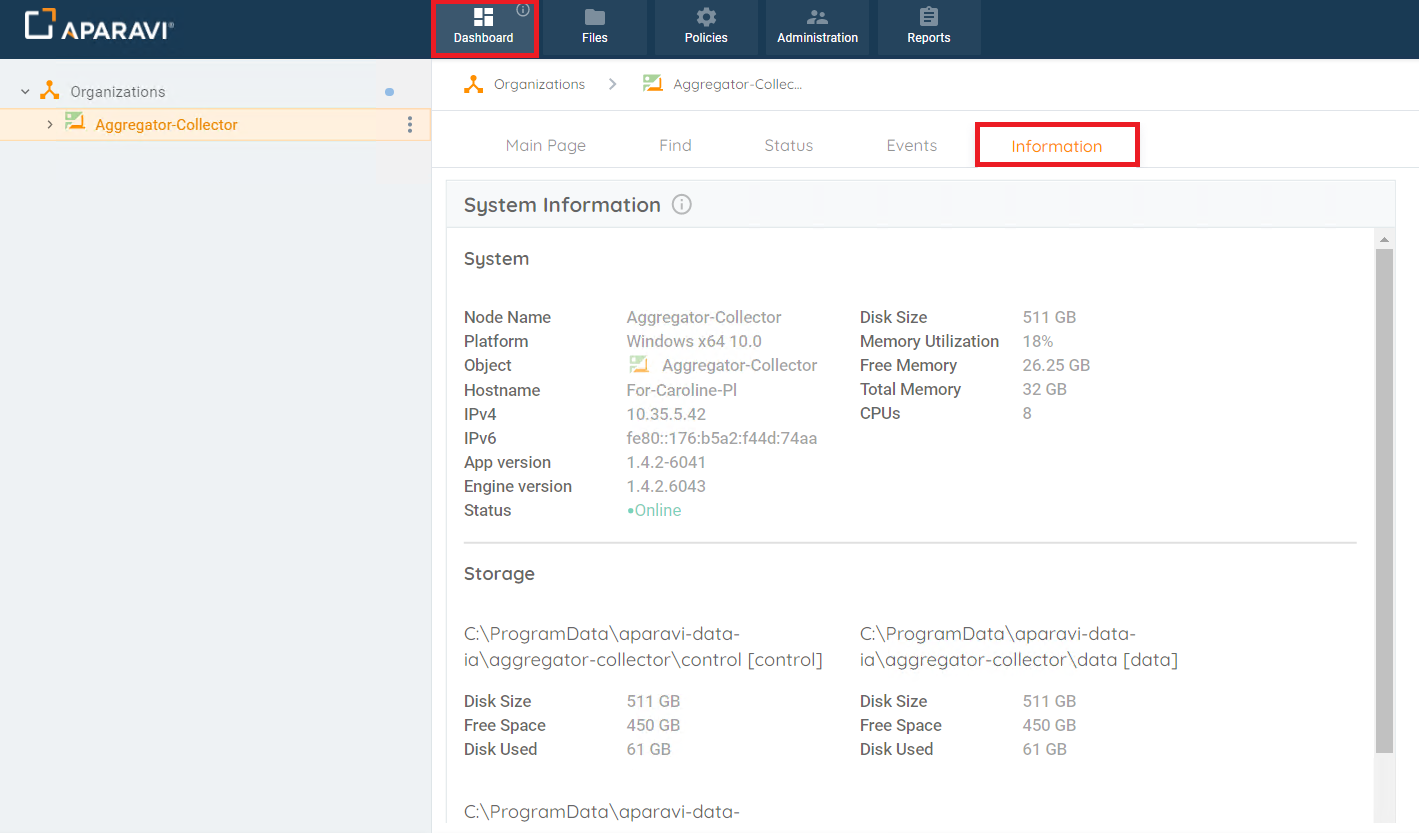Screen dimensions: 1419x833
Task: Open the Administration icon
Action: tap(817, 17)
